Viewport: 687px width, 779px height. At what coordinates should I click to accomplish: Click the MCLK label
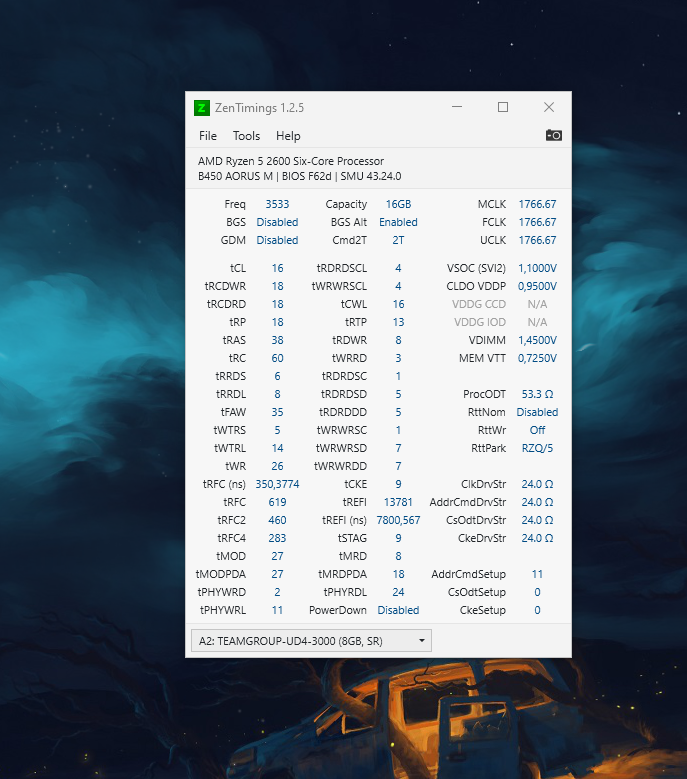pos(491,204)
